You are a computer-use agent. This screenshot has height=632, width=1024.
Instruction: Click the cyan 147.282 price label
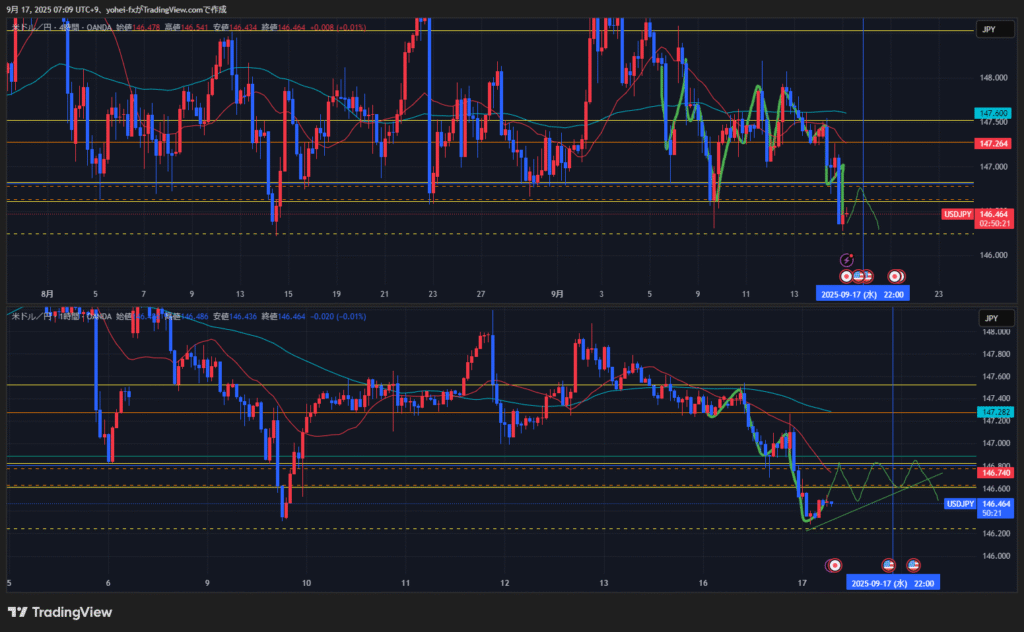[x=996, y=412]
